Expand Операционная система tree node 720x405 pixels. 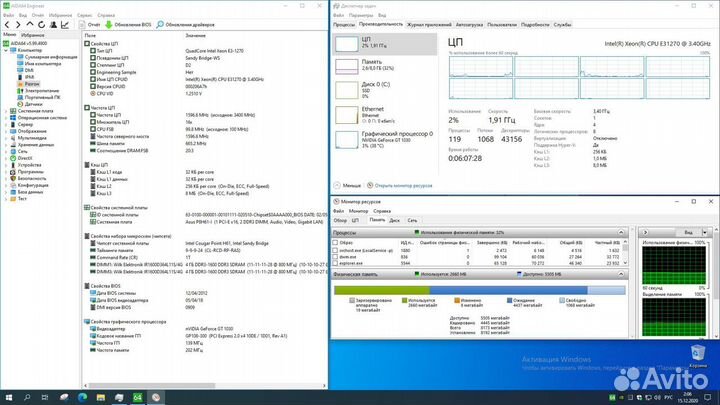[x=6, y=118]
